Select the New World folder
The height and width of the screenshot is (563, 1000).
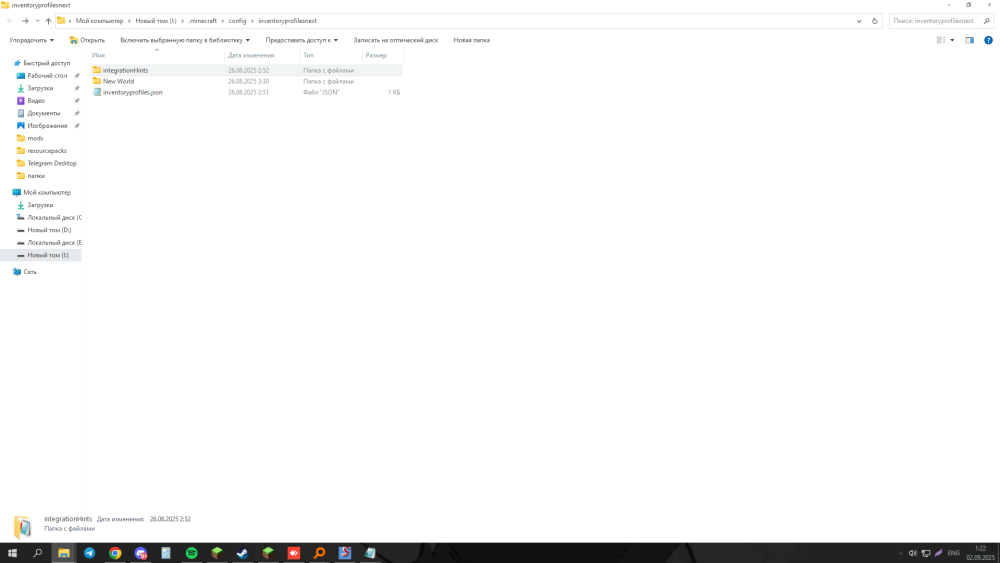click(246, 81)
